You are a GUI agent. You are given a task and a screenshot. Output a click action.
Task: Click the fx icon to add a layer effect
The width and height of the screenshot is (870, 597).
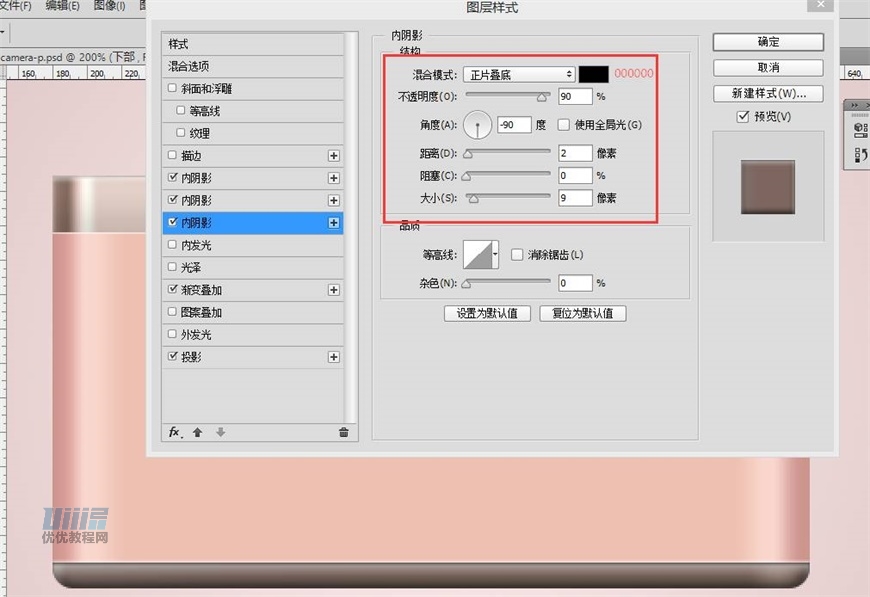[175, 432]
